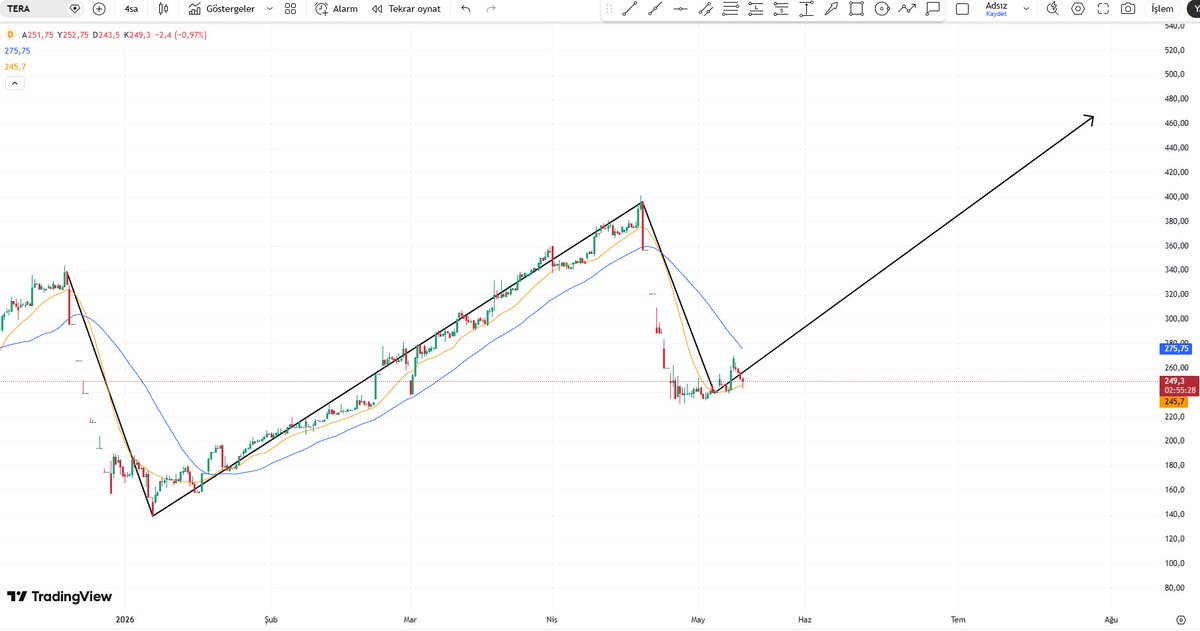Image resolution: width=1200 pixels, height=631 pixels.
Task: Select the Horizontal Line drawing tool
Action: (680, 9)
